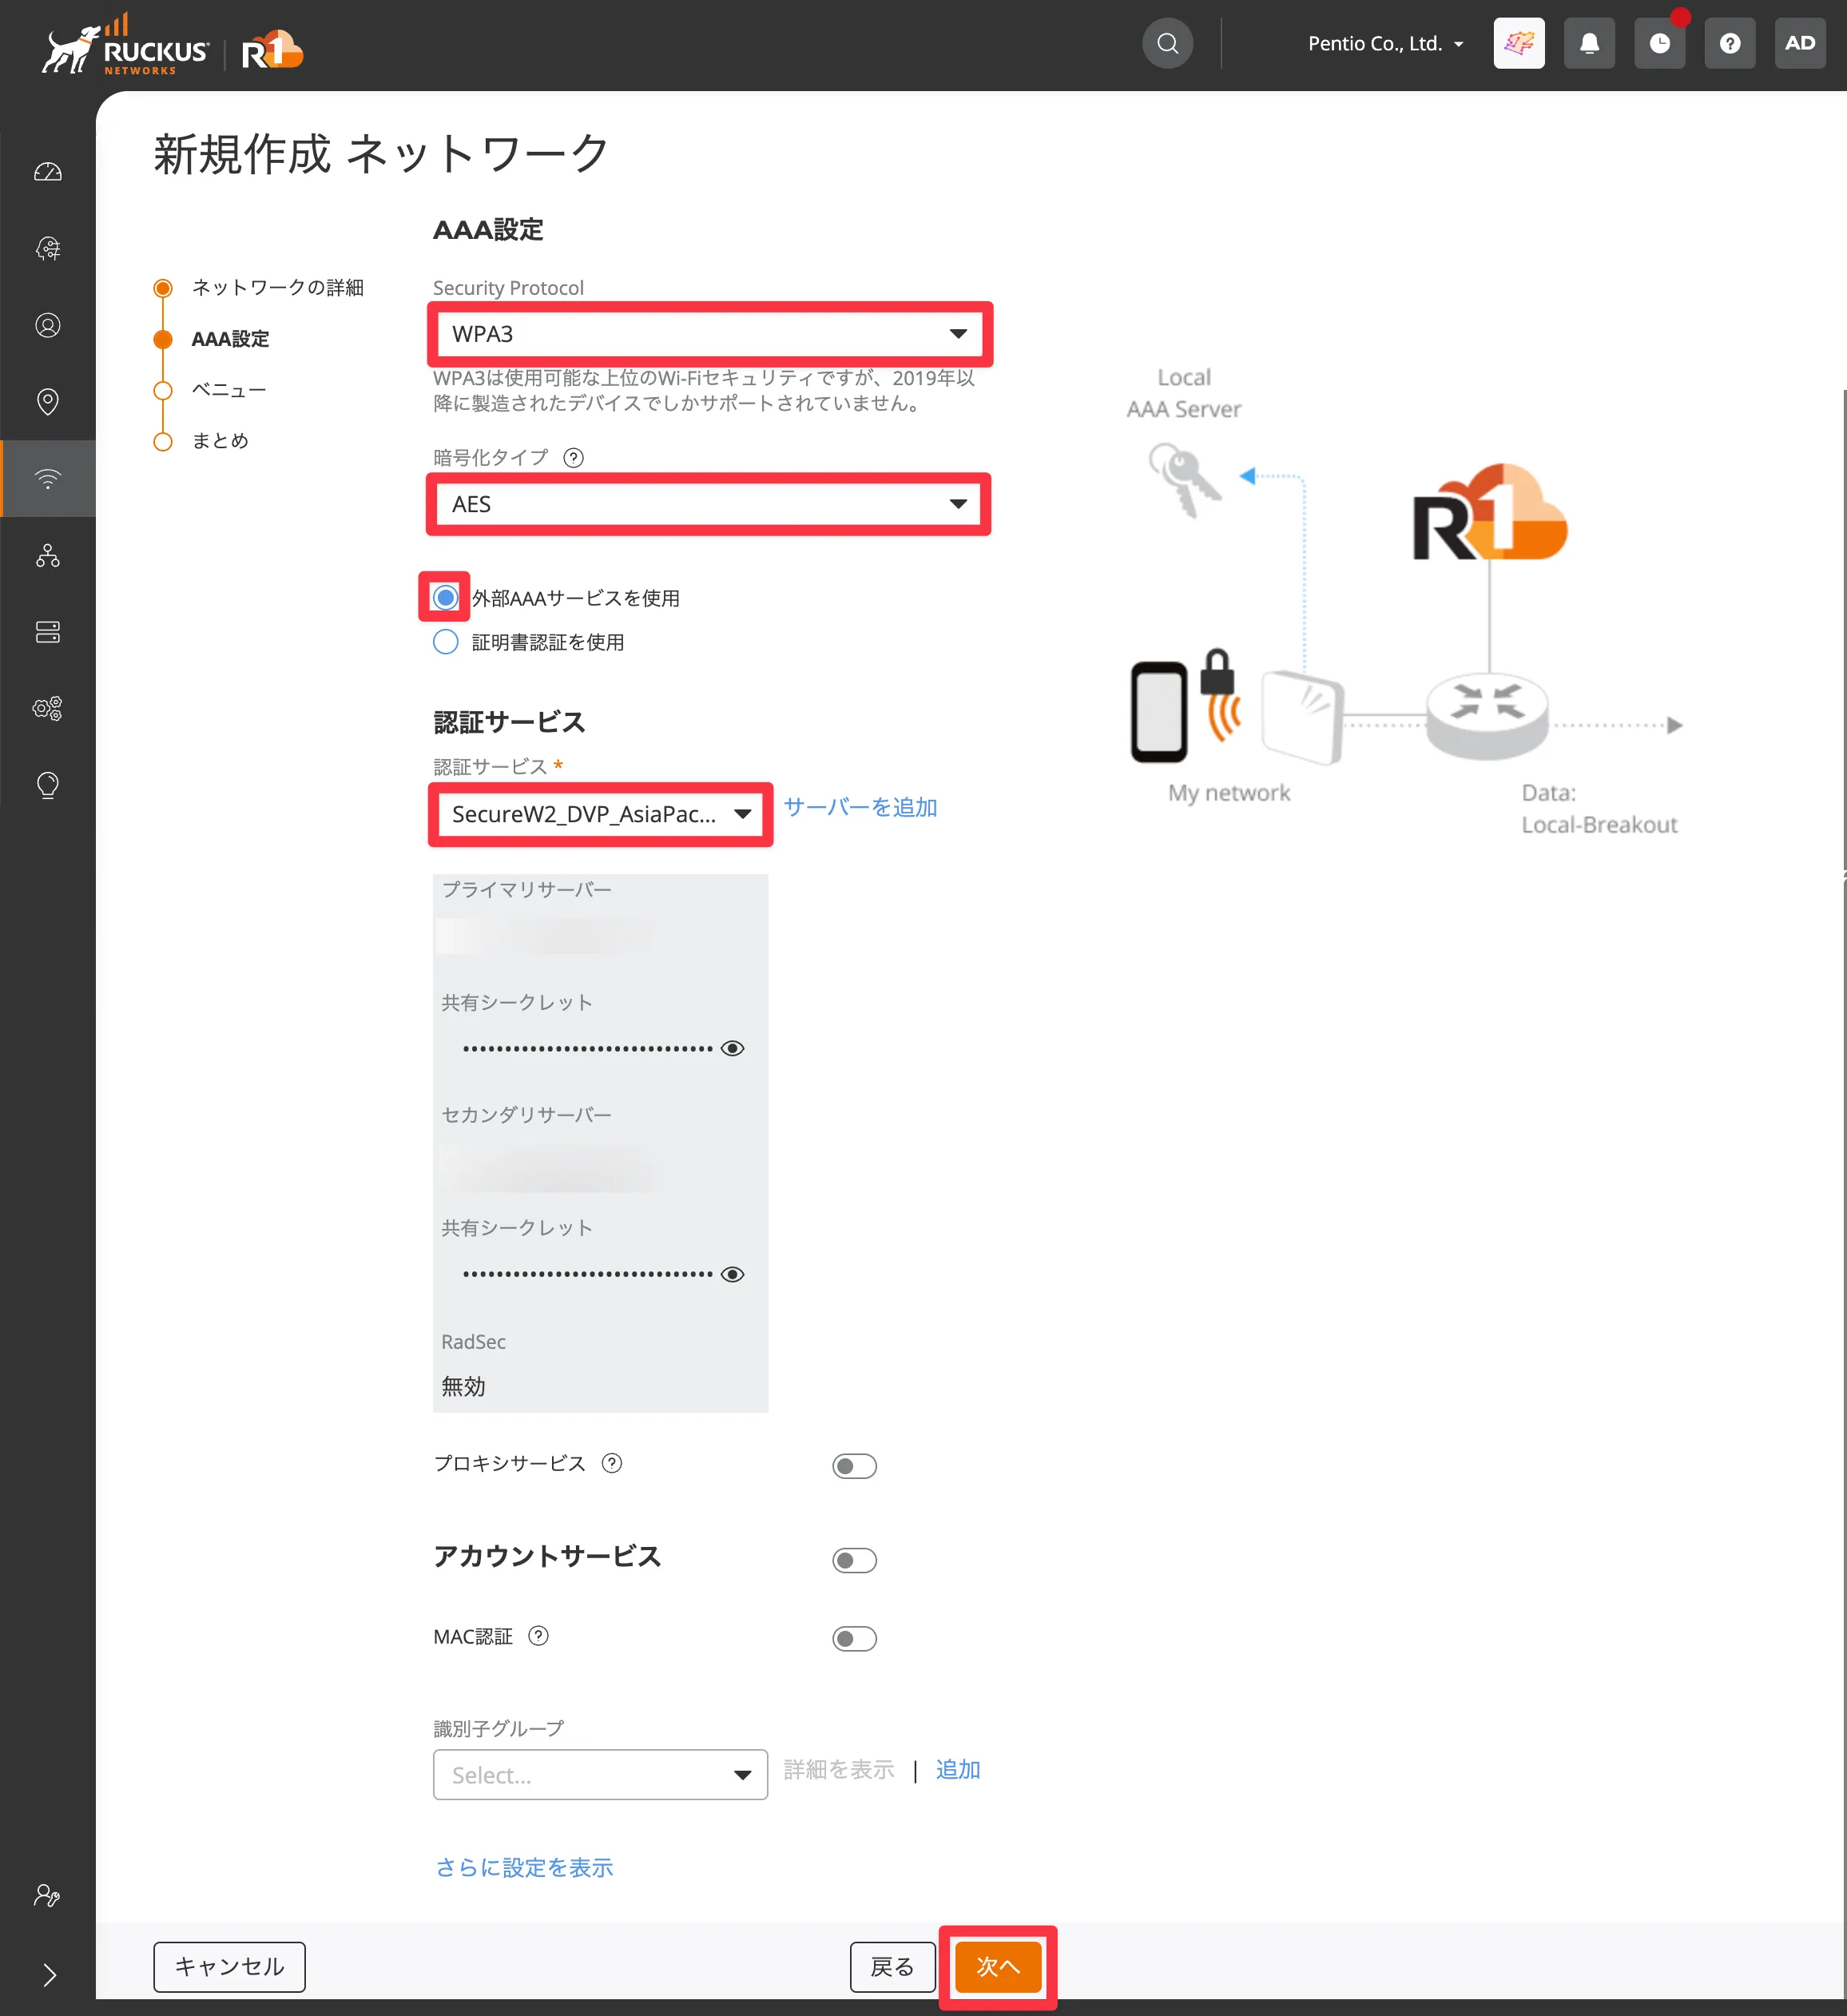Open the Security Protocol WPA3 dropdown

(710, 334)
